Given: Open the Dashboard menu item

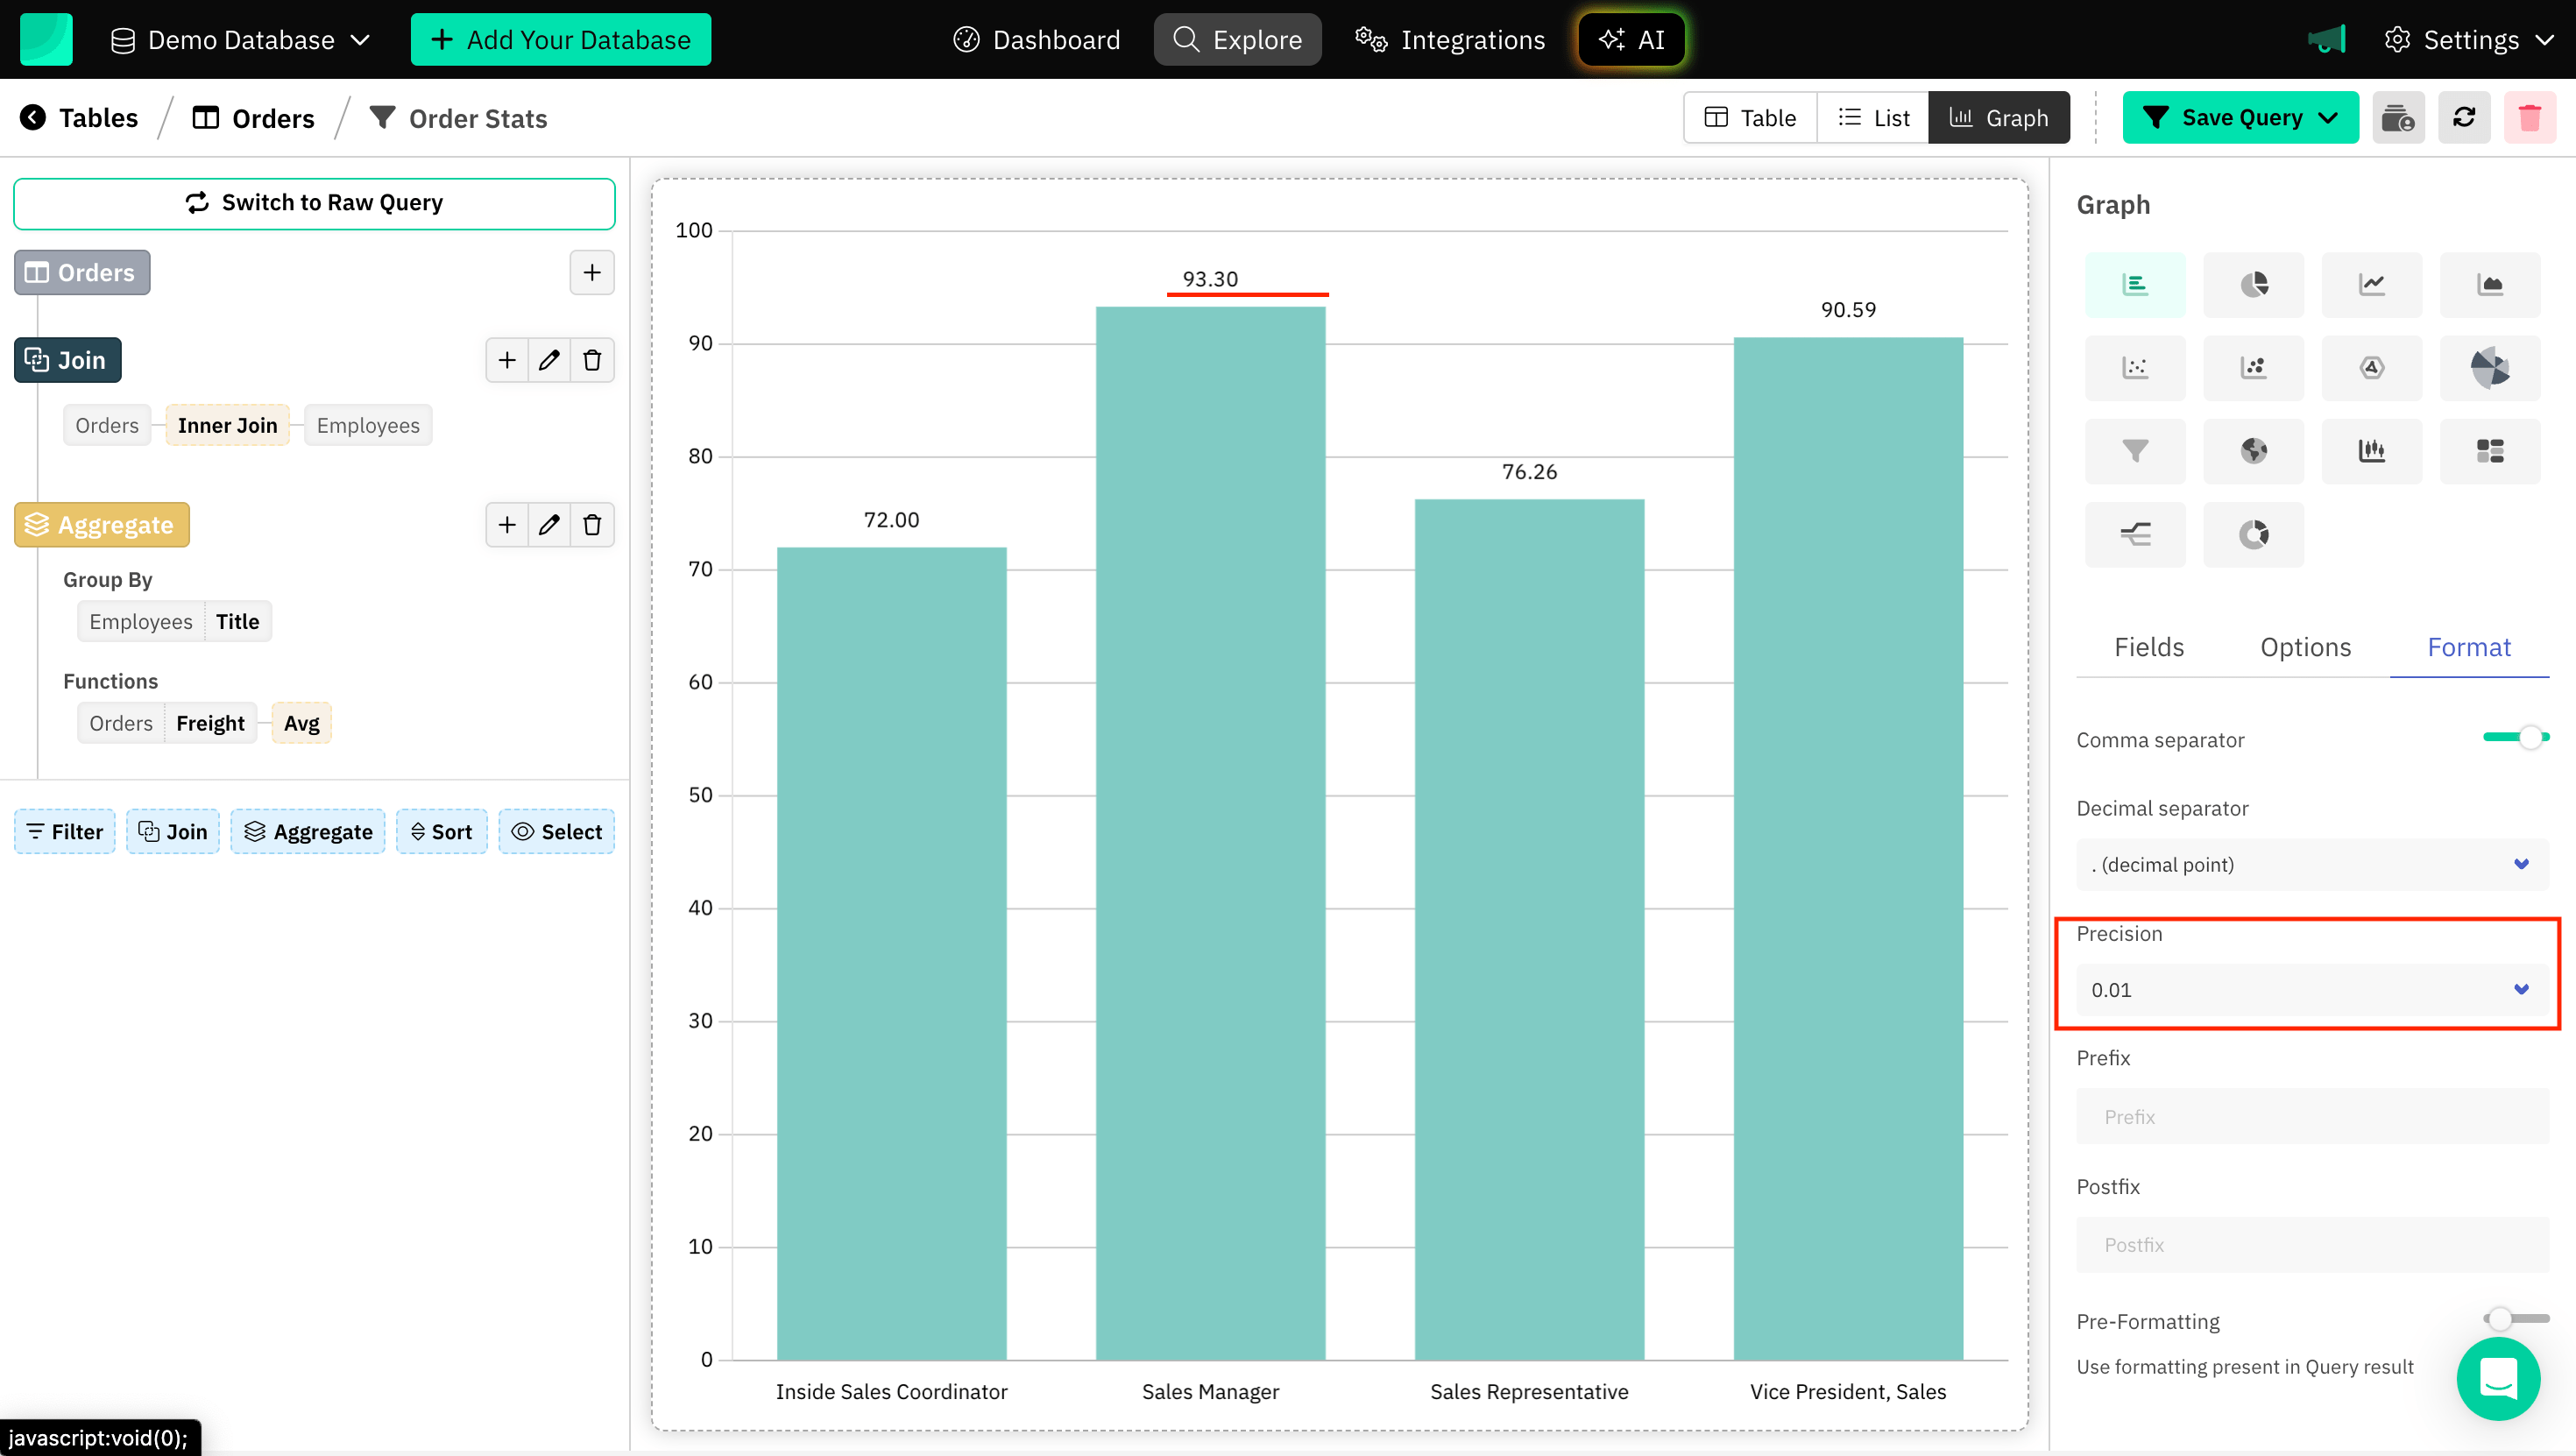Looking at the screenshot, I should [1036, 40].
